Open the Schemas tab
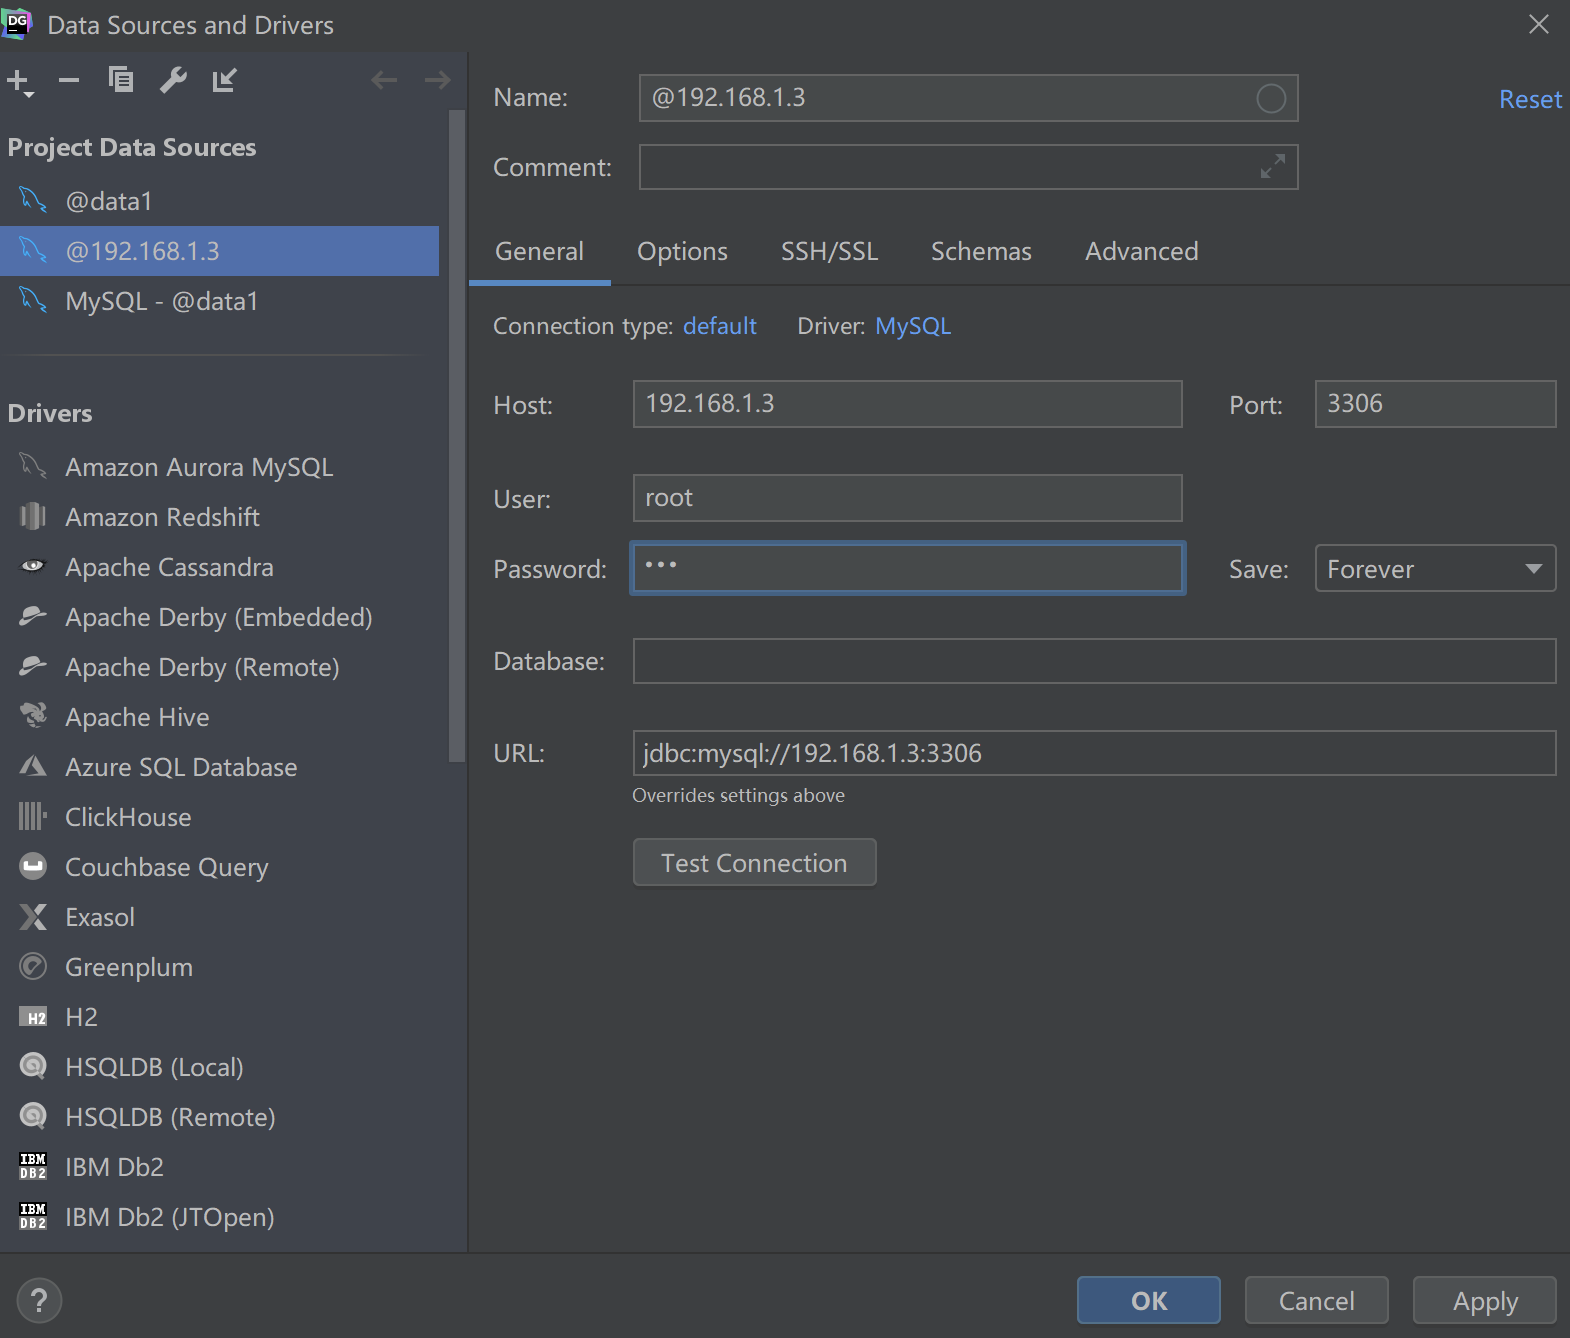This screenshot has width=1570, height=1338. [x=981, y=251]
